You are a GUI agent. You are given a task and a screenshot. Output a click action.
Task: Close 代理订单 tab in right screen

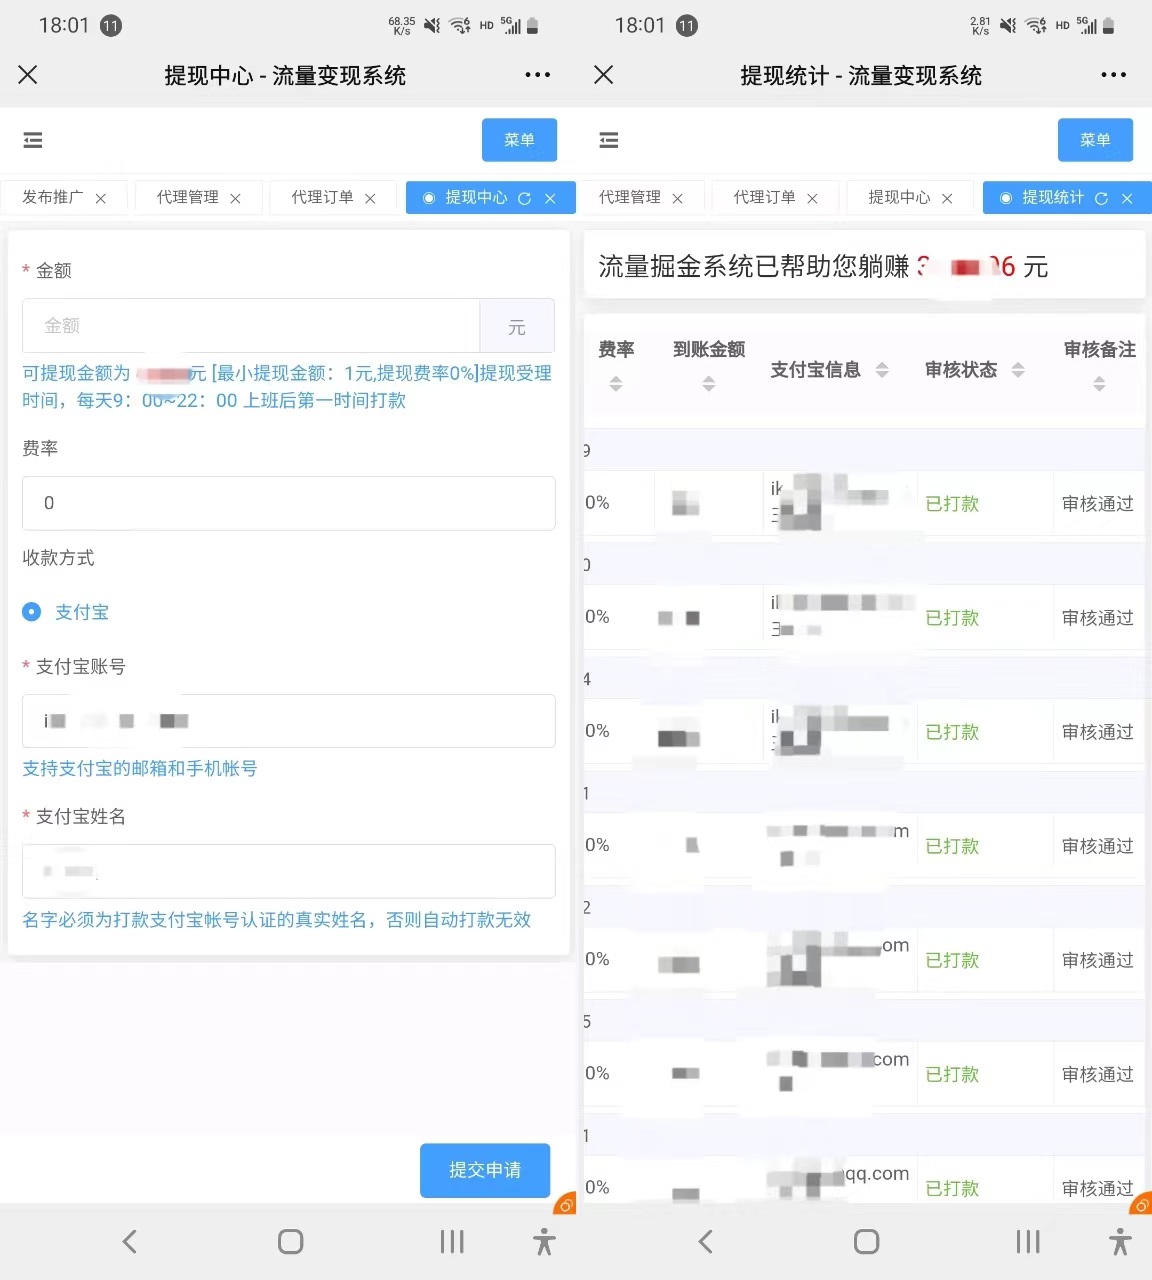click(x=812, y=199)
